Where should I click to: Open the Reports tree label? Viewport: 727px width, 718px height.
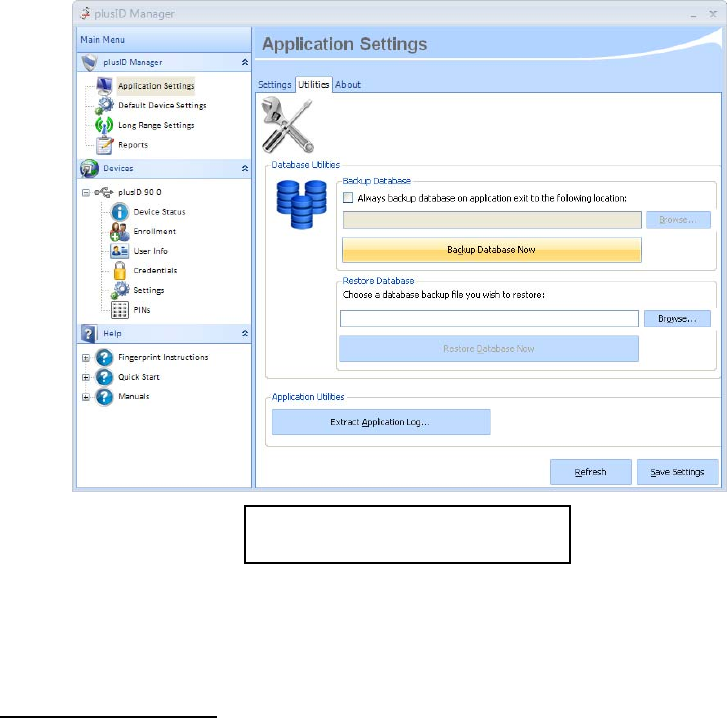(x=133, y=145)
